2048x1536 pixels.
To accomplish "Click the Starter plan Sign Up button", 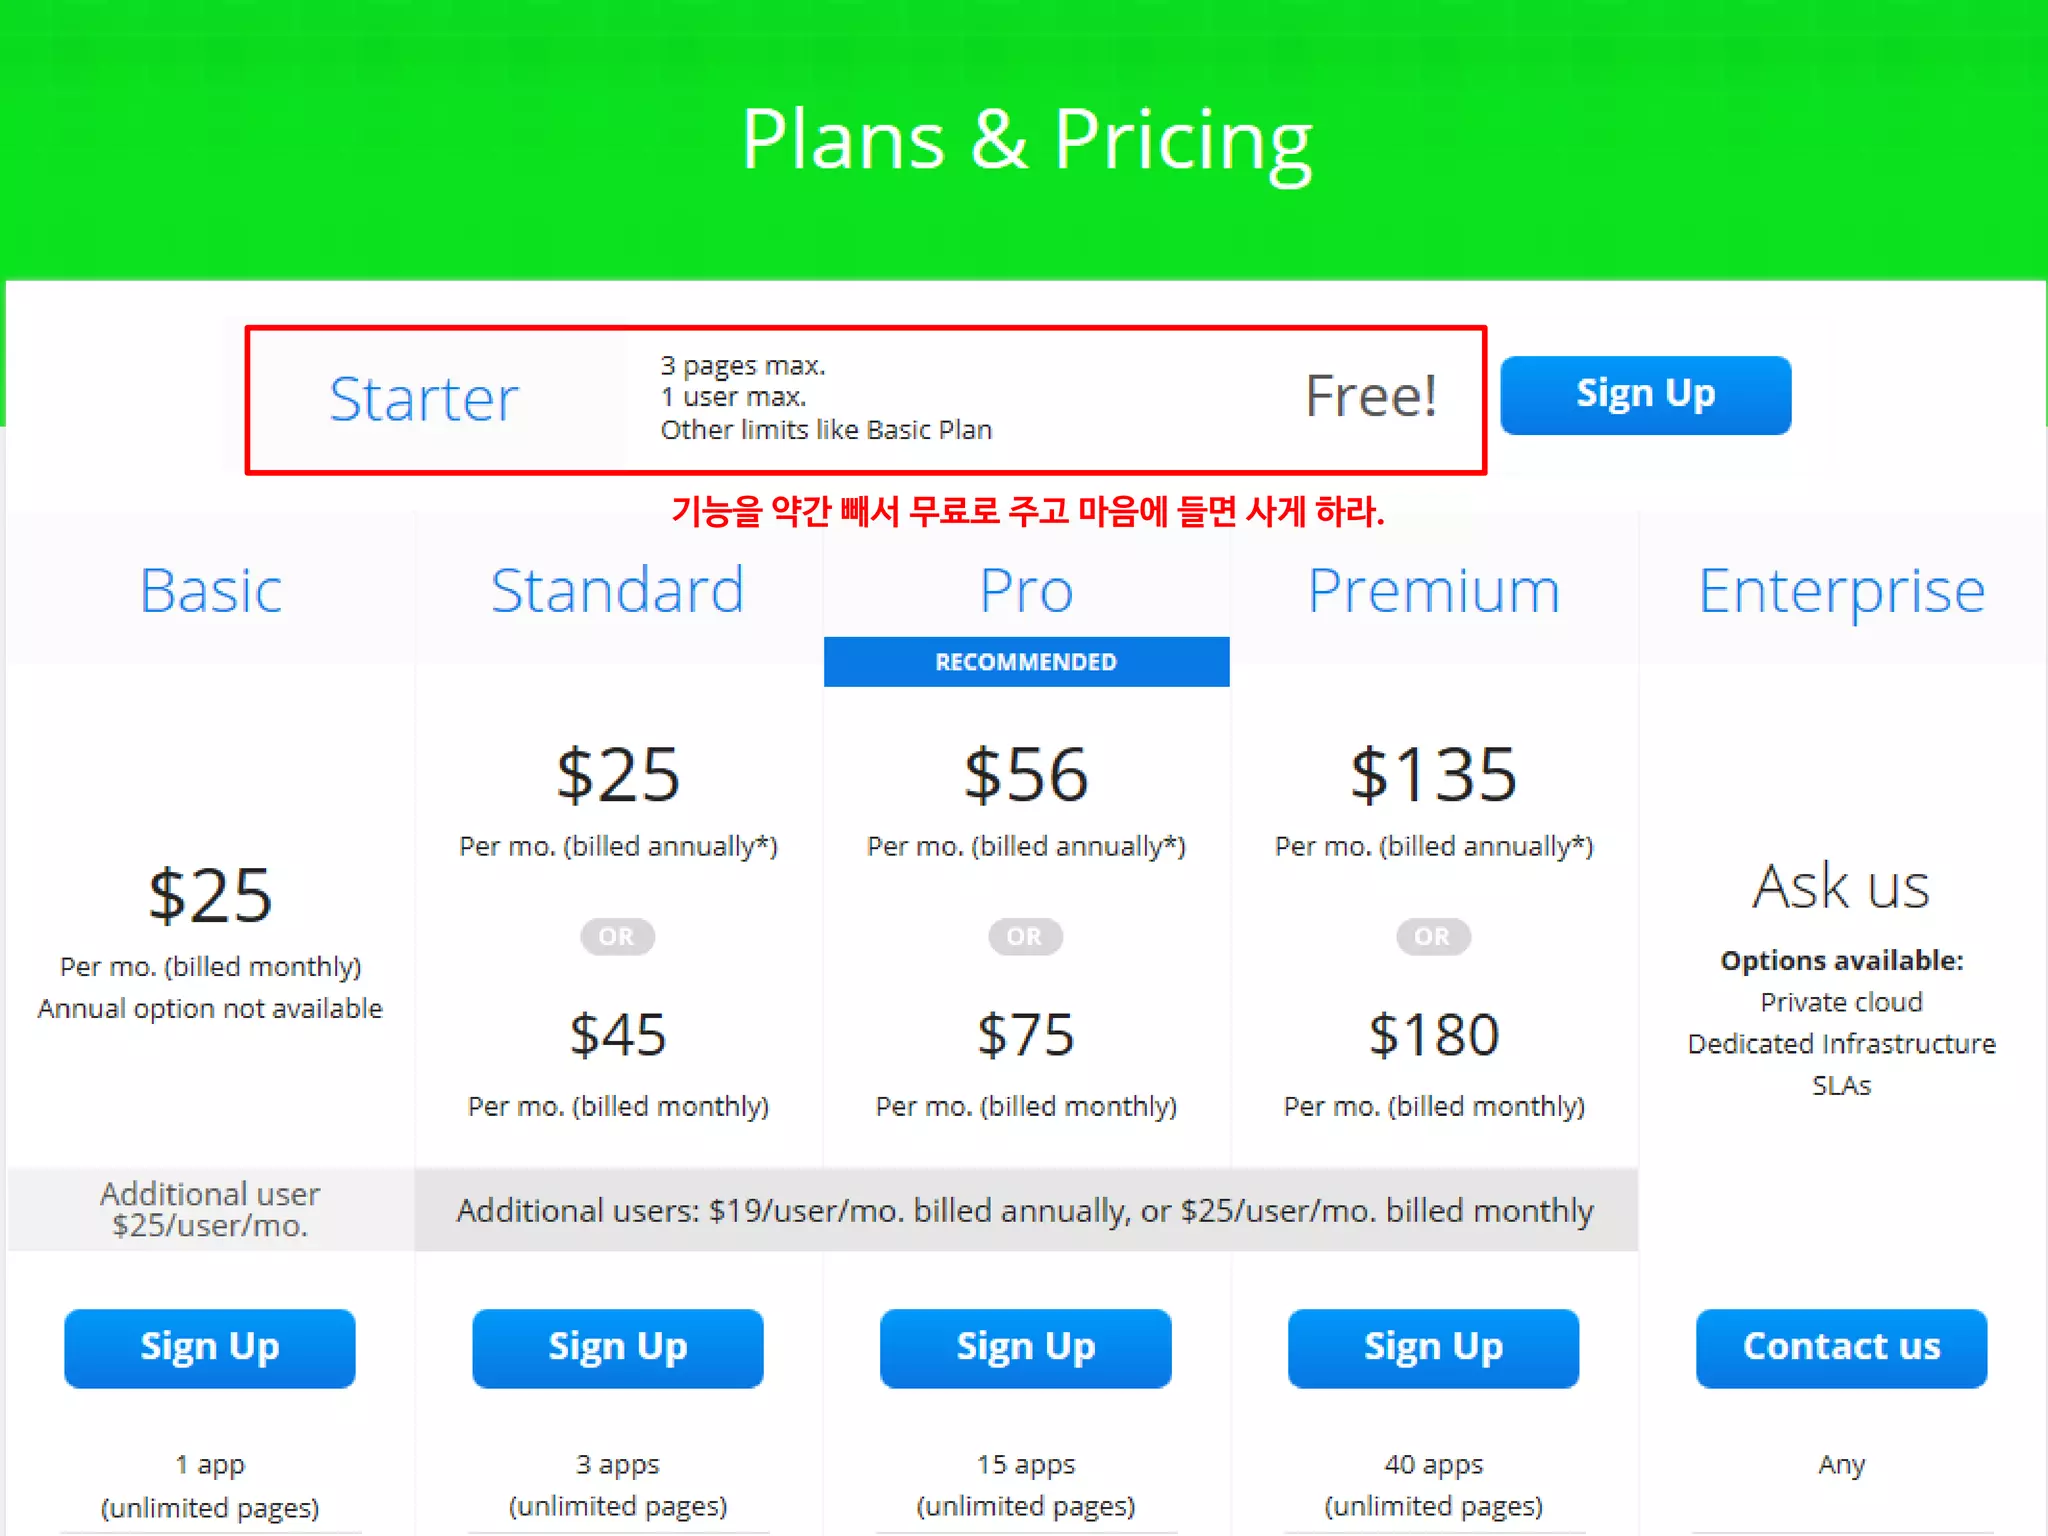I will [x=1645, y=395].
